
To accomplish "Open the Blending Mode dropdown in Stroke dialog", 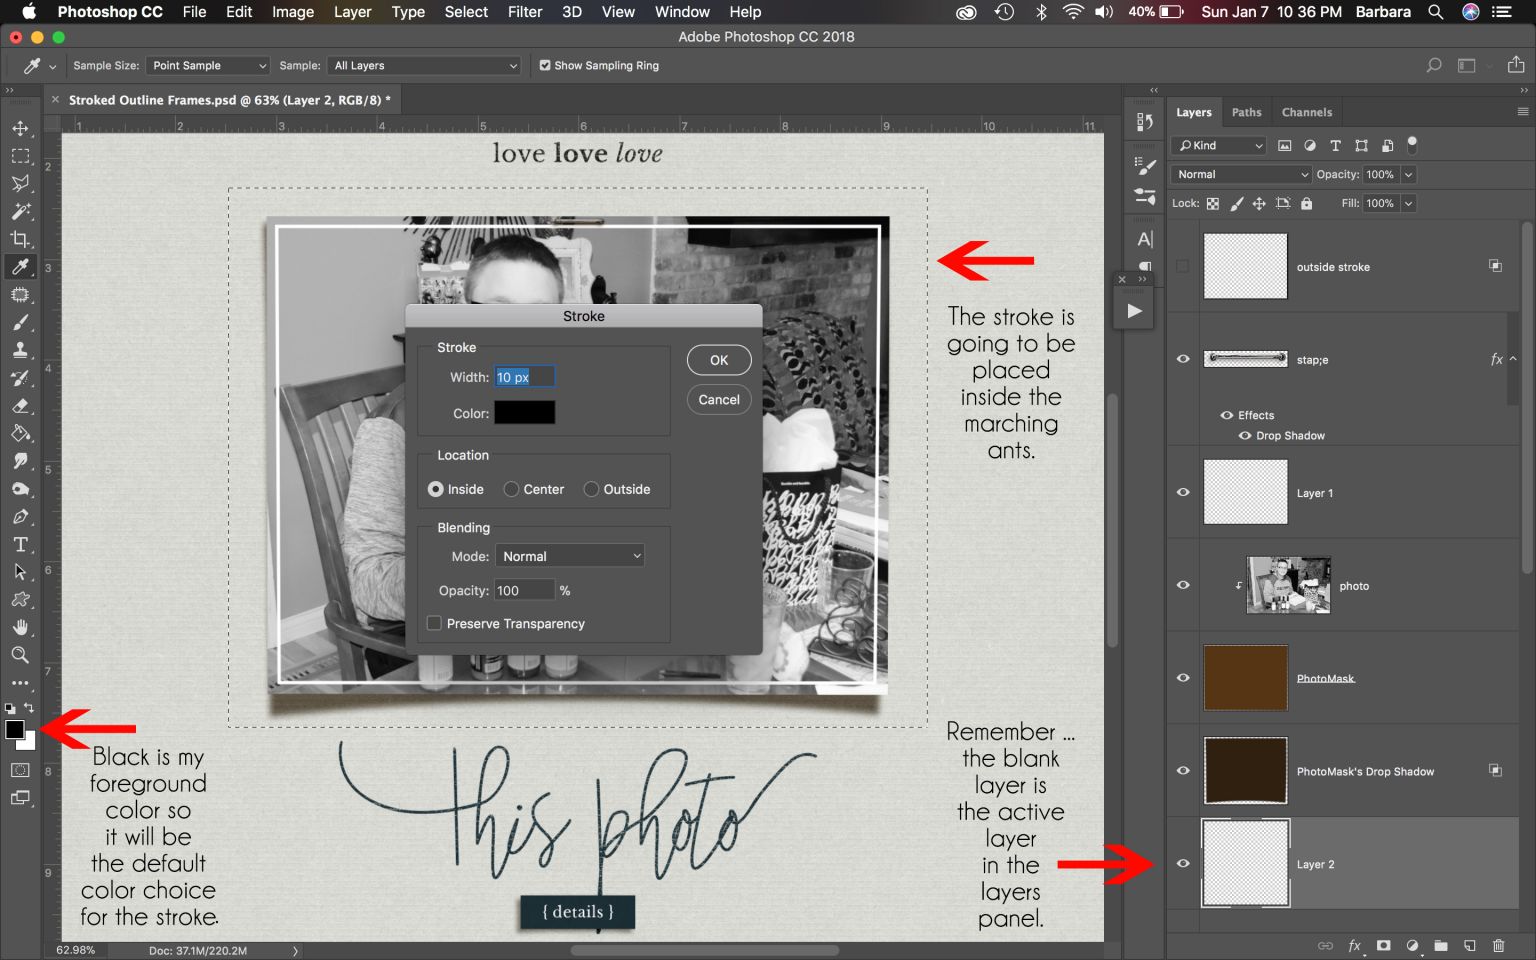I will point(569,555).
